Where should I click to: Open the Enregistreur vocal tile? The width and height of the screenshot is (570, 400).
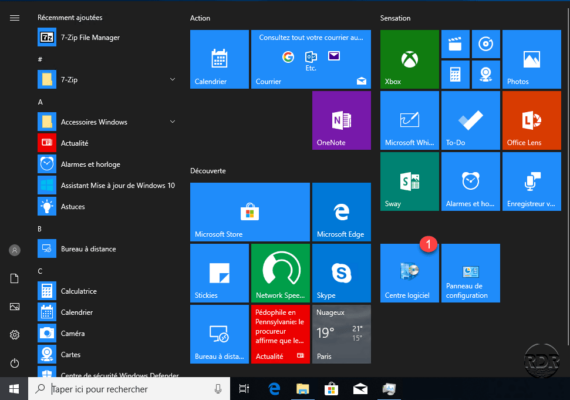coord(531,181)
